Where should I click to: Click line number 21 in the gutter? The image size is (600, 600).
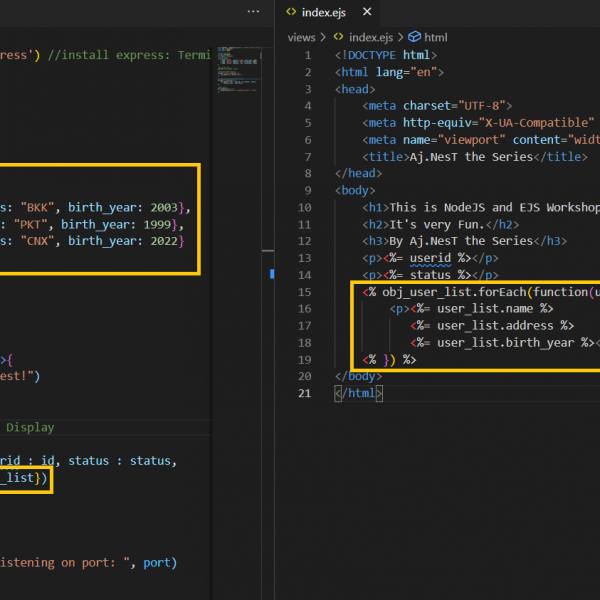[305, 393]
